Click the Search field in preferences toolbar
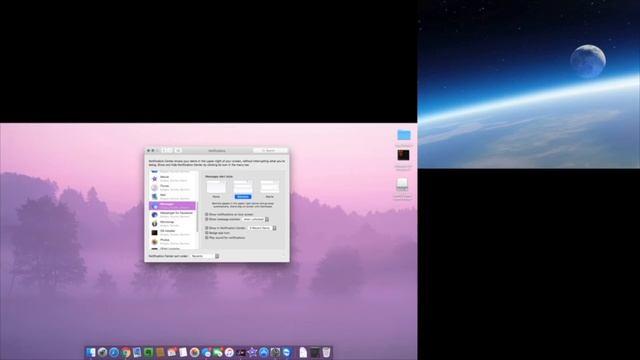 coord(270,151)
